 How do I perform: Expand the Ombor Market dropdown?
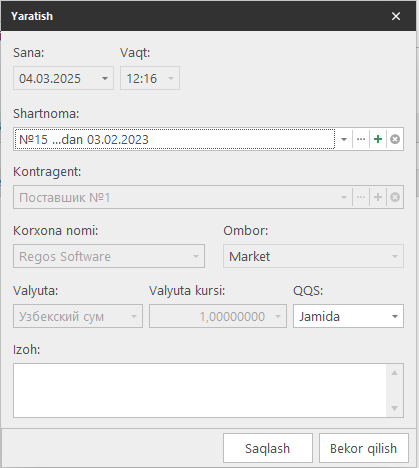395,256
